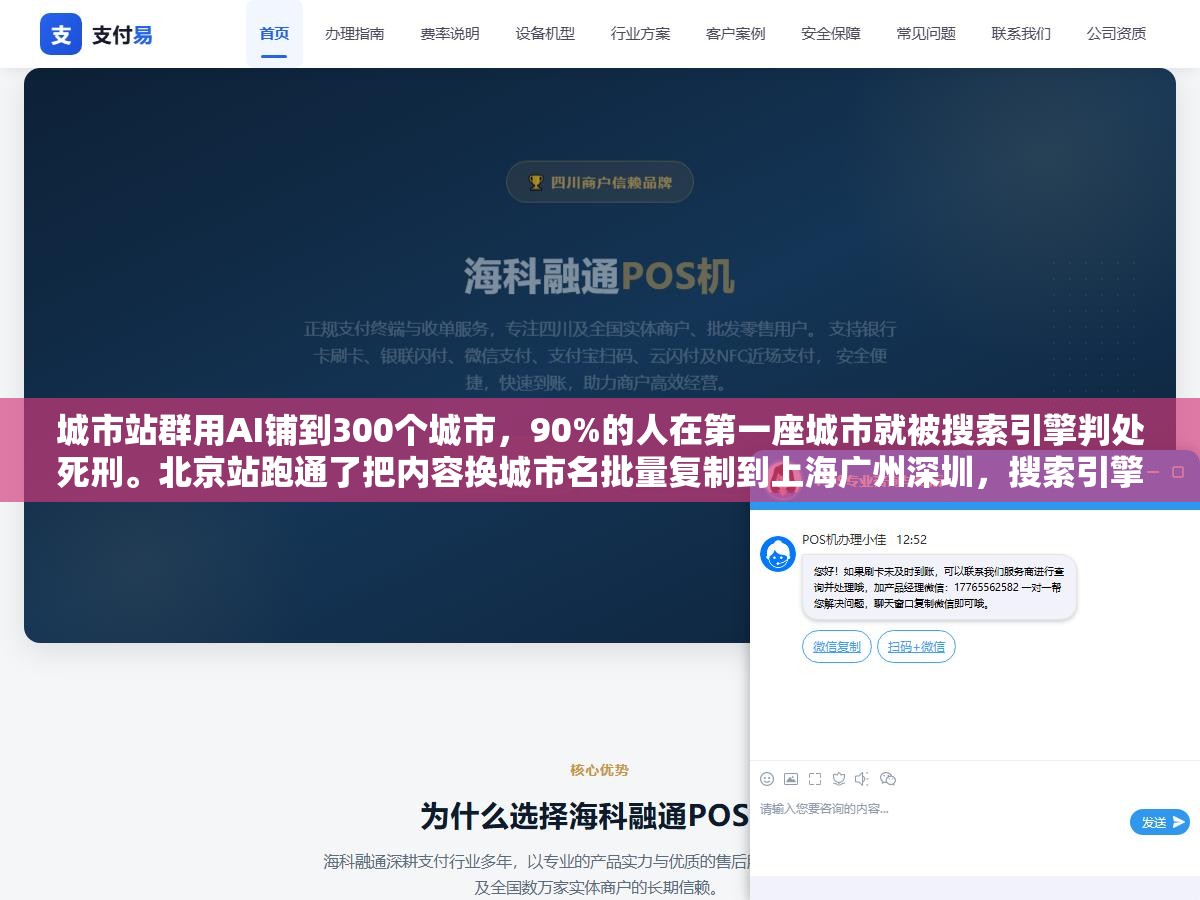The height and width of the screenshot is (900, 1200).
Task: Click the 12:52 chat timestamp
Action: coord(911,539)
